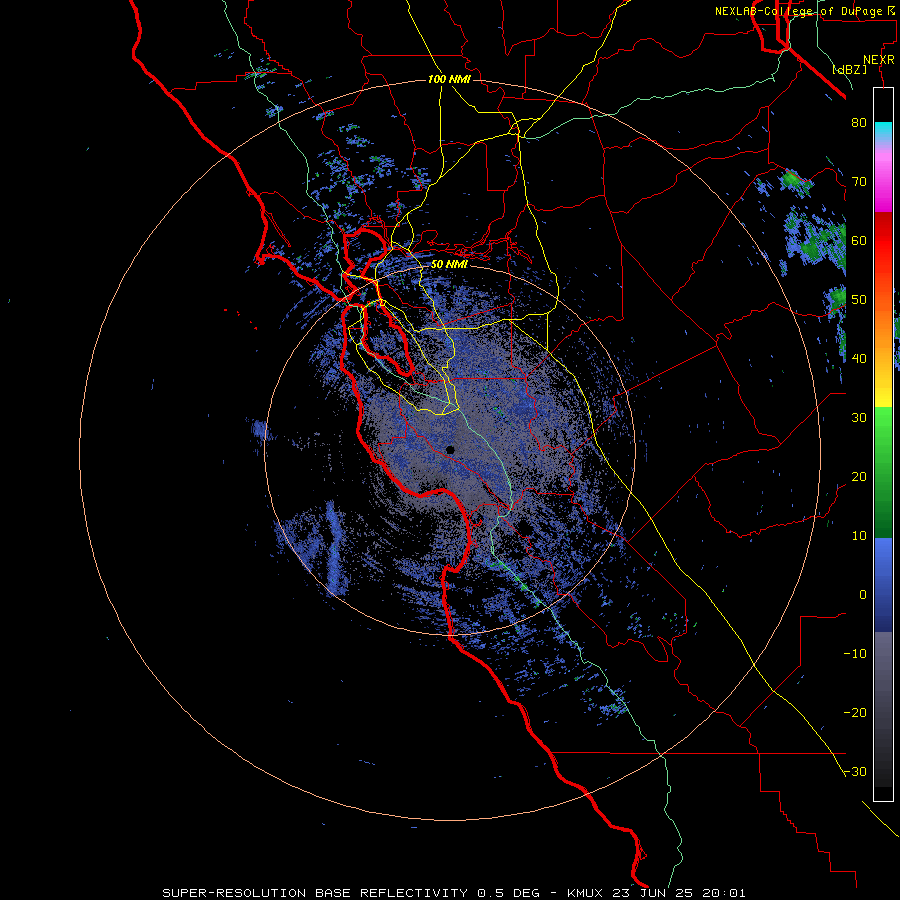
Task: Click the 'NEXLAB-College of DuPage' watermark text
Action: [801, 11]
